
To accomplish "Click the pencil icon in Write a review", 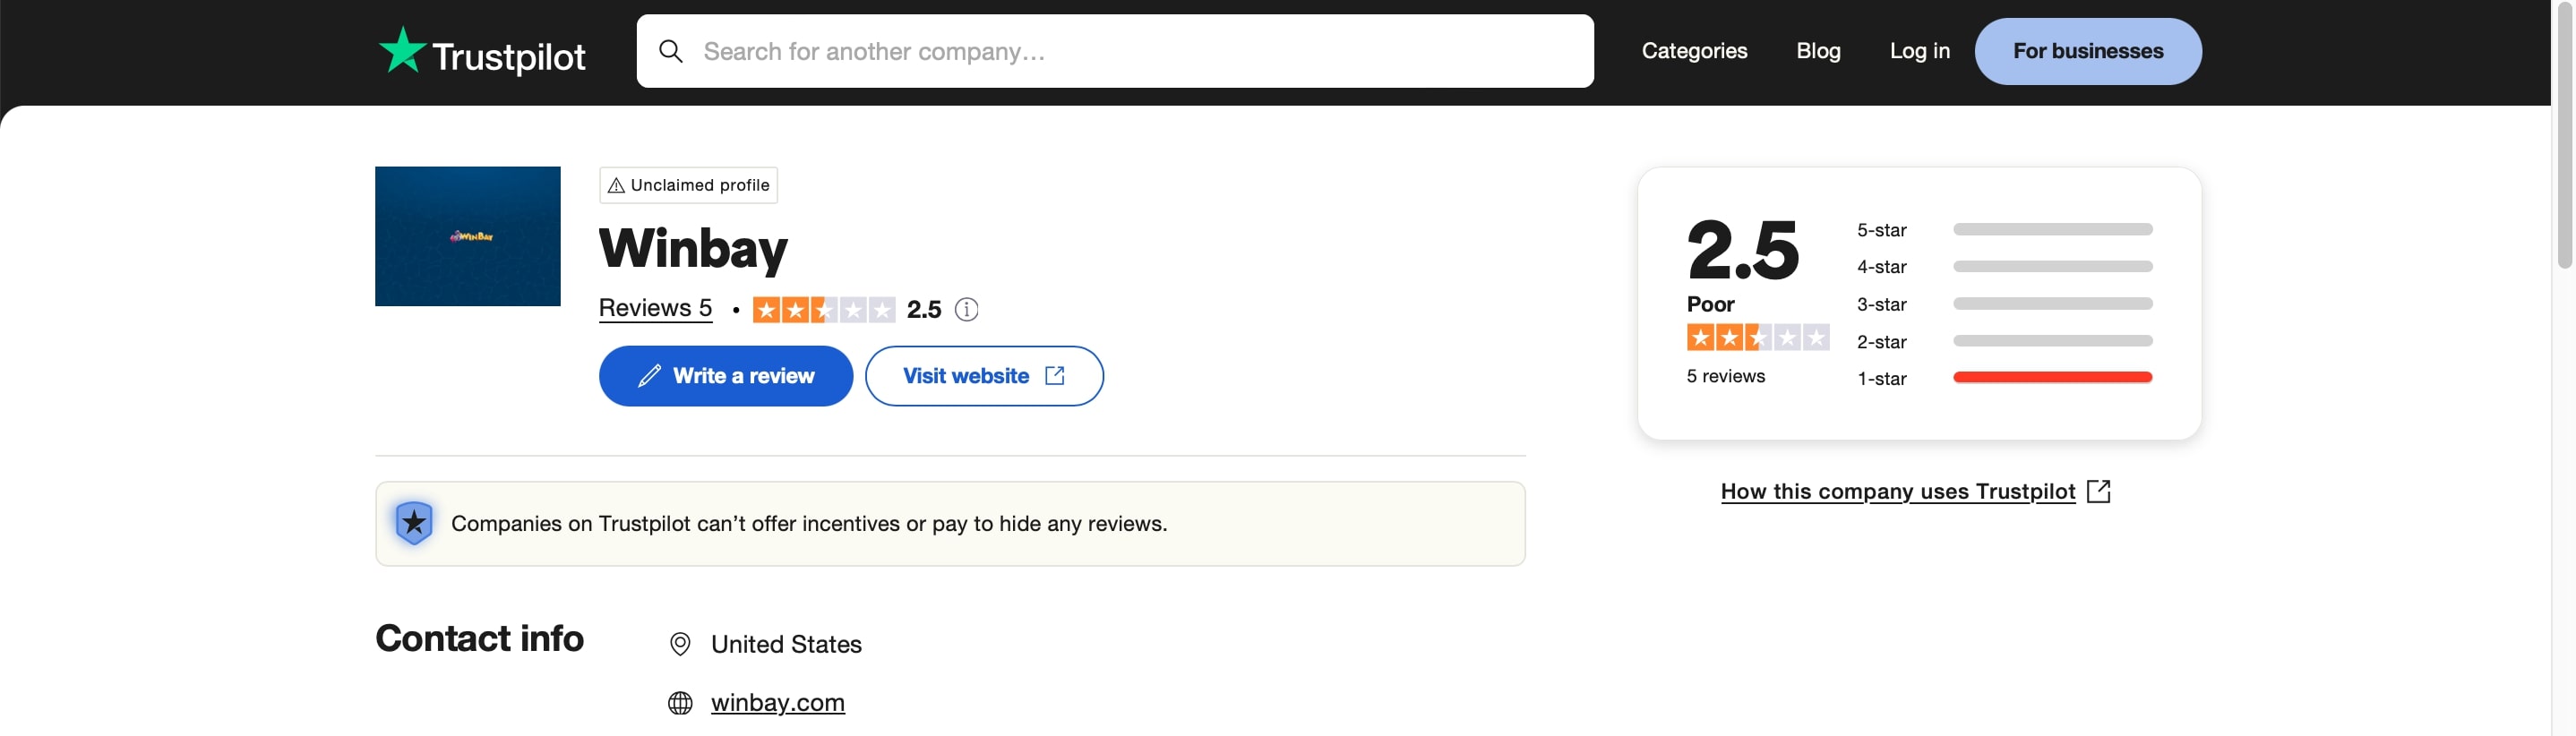I will pyautogui.click(x=649, y=376).
